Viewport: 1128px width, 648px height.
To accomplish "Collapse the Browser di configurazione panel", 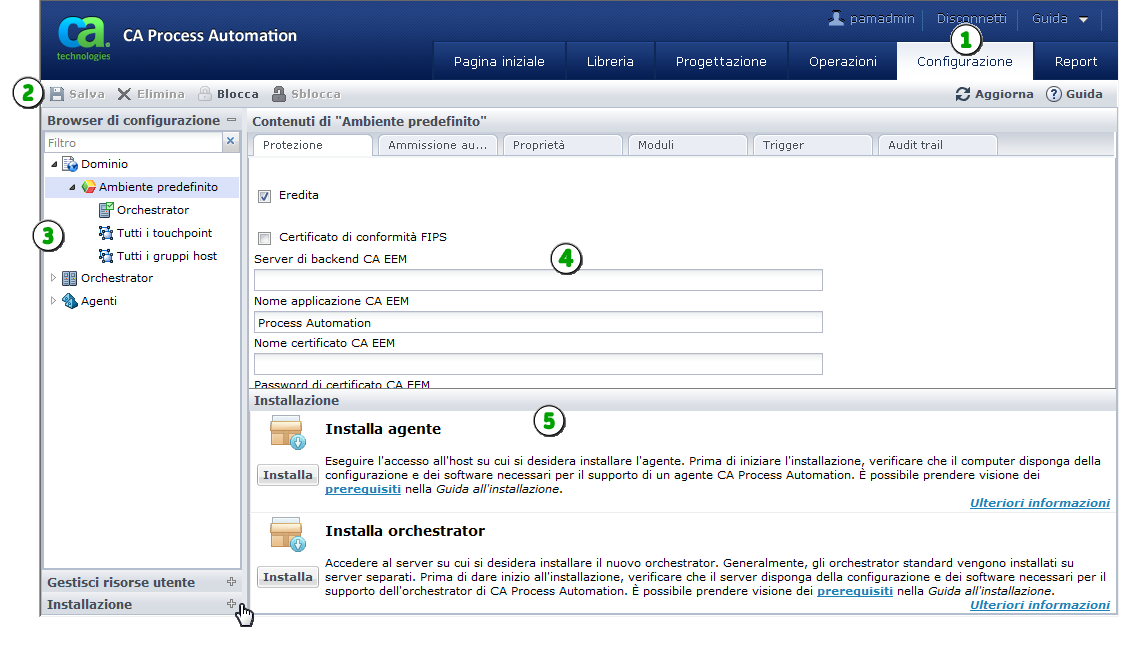I will coord(231,120).
